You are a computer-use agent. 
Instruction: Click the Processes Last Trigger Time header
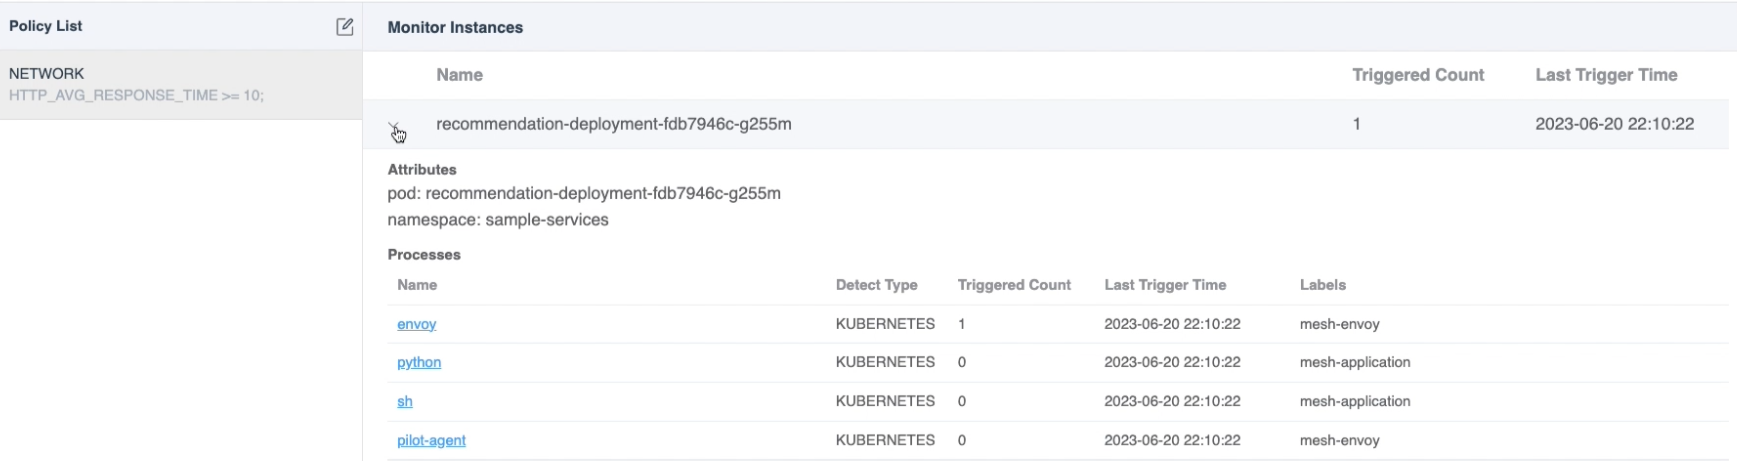(x=1165, y=285)
